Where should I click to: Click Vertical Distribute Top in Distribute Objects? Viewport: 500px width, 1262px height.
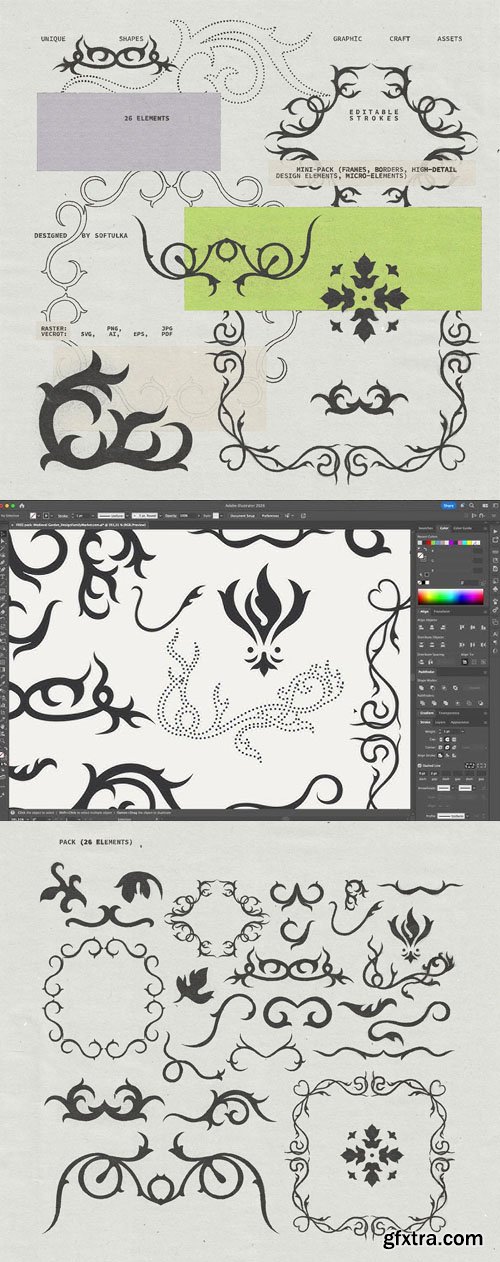pos(421,644)
